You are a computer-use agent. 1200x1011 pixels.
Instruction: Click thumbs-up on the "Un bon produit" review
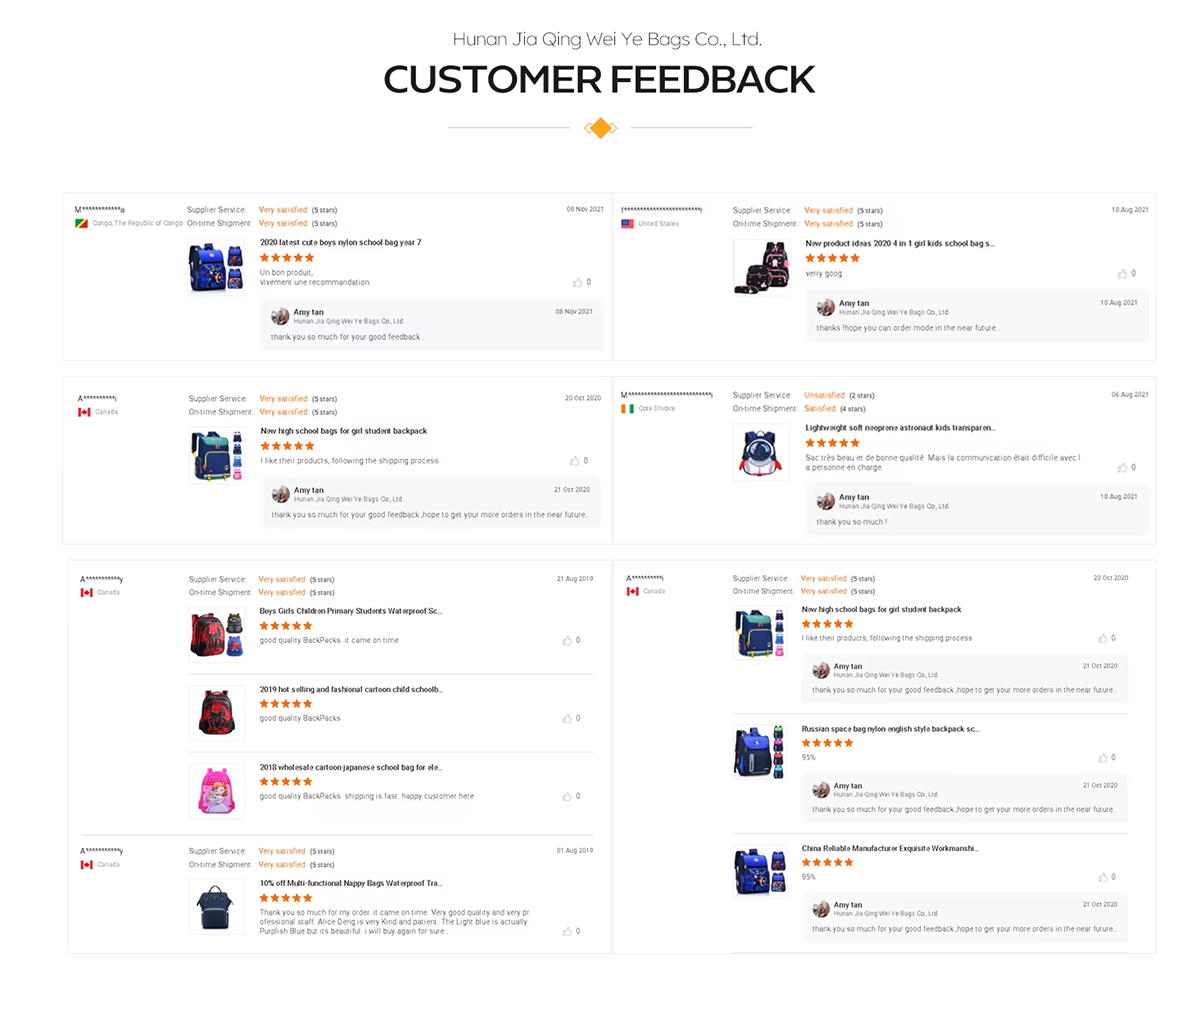[x=577, y=282]
